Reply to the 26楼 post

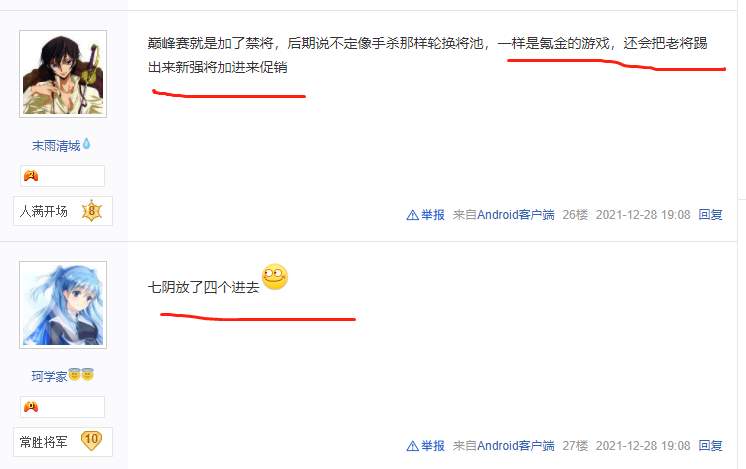(x=710, y=215)
